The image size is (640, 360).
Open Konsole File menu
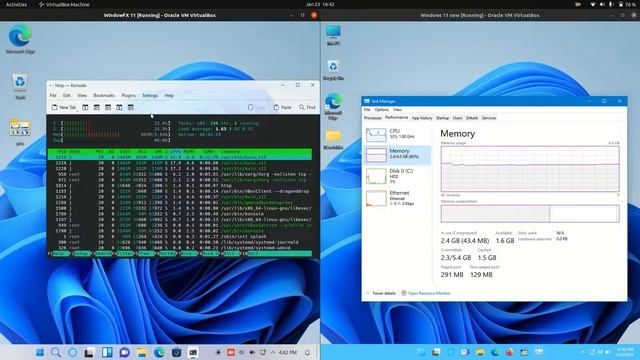53,96
